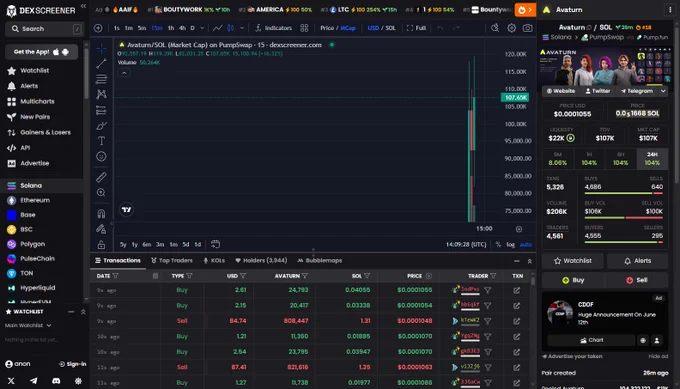Select the chart zoom-in tool
The height and width of the screenshot is (389, 680).
[101, 193]
